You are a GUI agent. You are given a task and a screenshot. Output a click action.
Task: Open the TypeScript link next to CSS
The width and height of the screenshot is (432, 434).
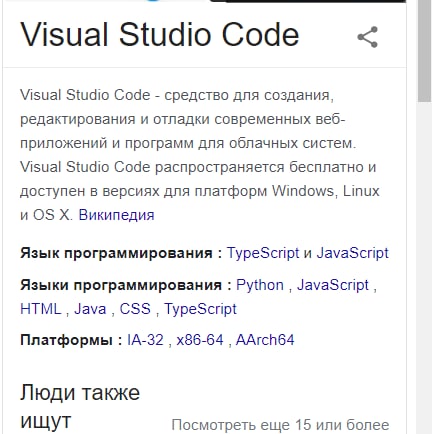(200, 309)
